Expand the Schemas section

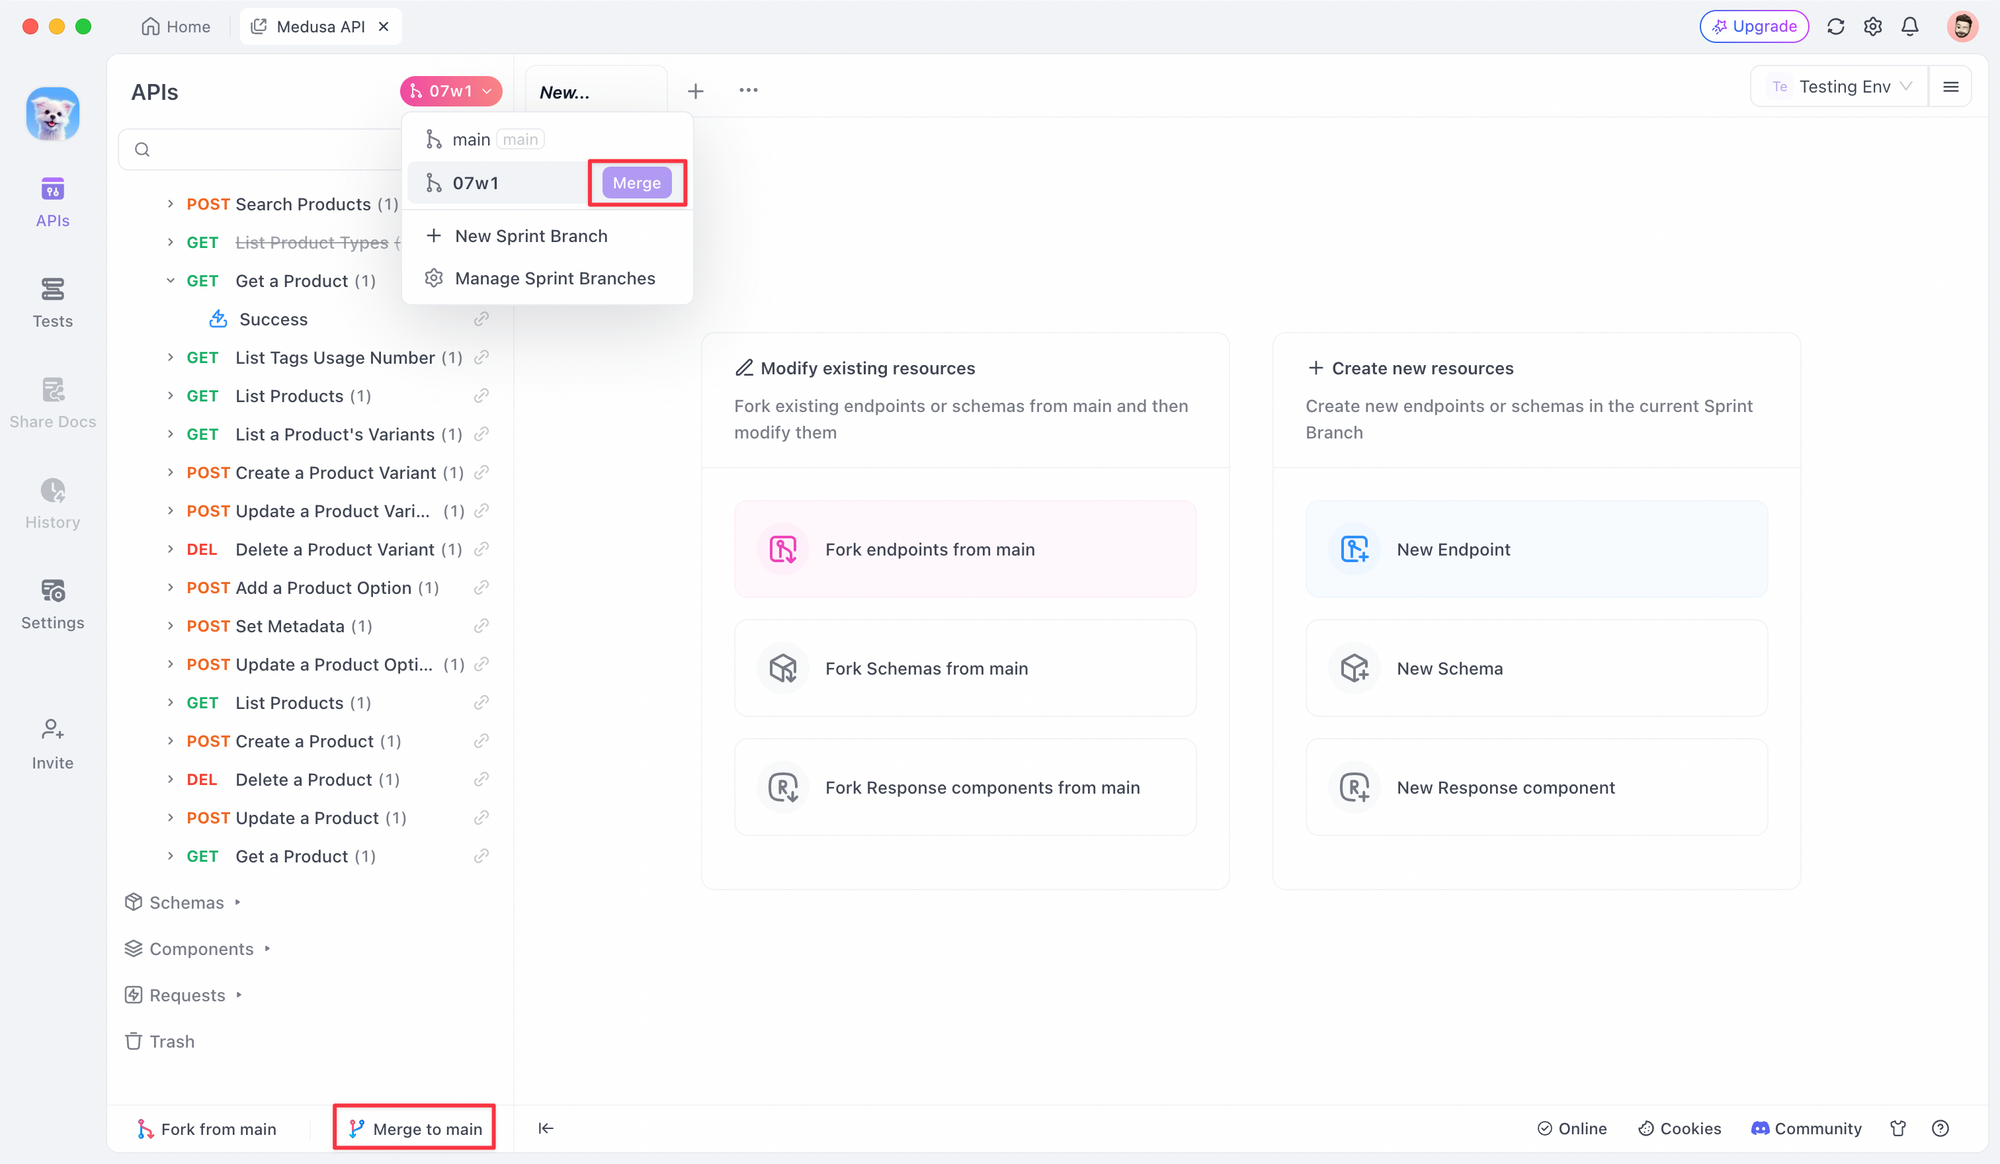point(186,902)
